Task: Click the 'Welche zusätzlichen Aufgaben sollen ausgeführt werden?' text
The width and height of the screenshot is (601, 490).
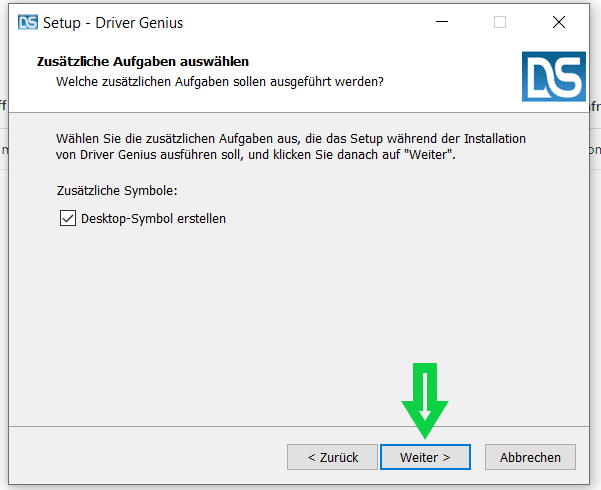Action: [x=220, y=82]
